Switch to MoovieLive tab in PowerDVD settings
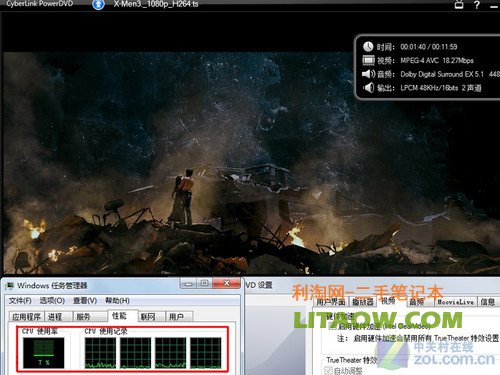The height and width of the screenshot is (375, 500). tap(456, 302)
